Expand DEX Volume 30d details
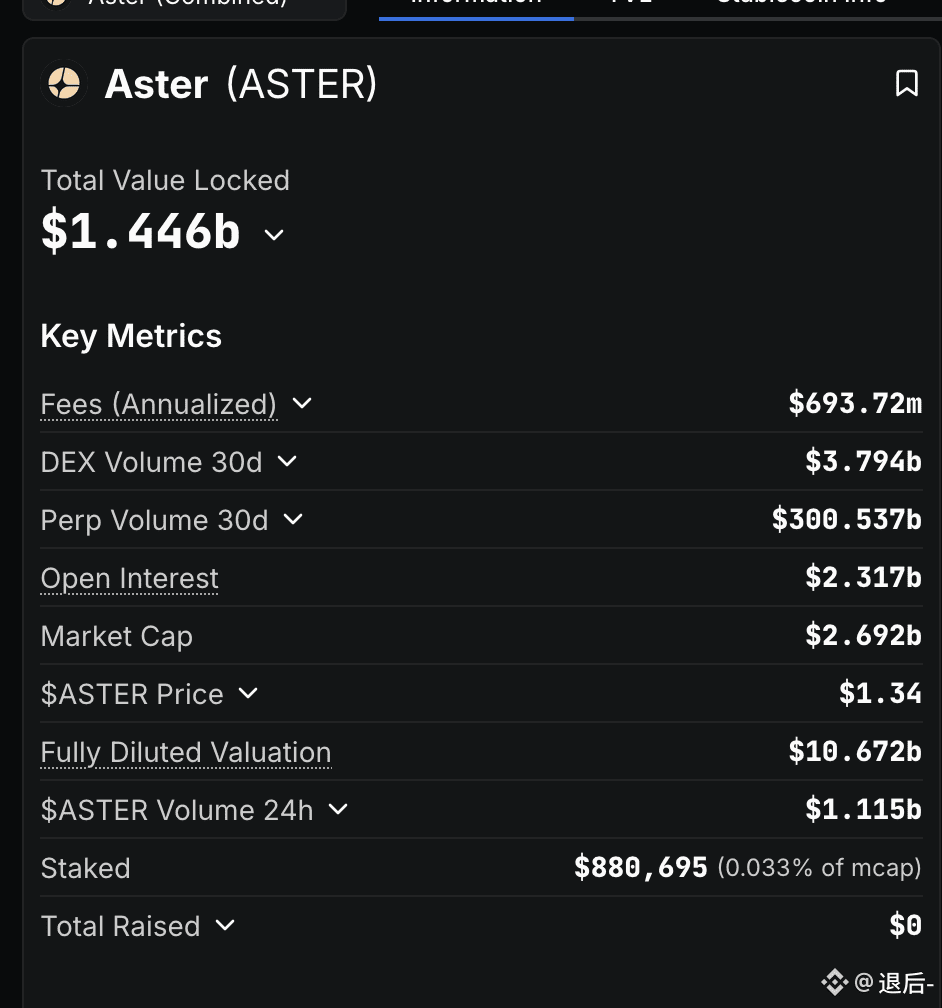 point(287,461)
